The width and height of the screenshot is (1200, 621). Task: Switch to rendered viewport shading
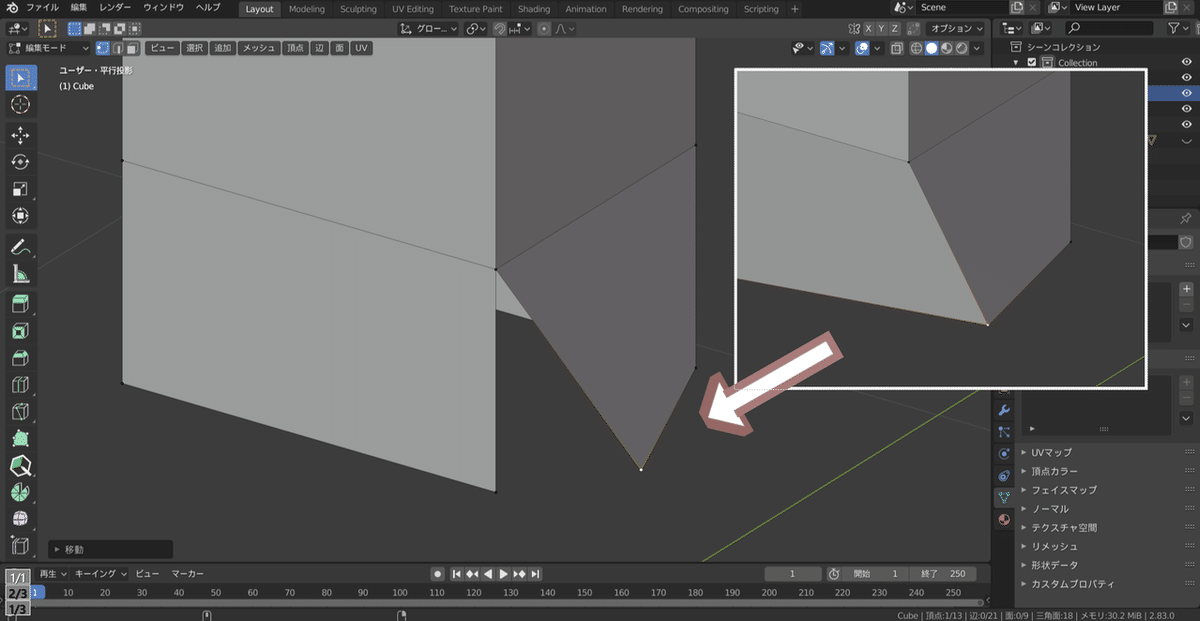click(961, 48)
